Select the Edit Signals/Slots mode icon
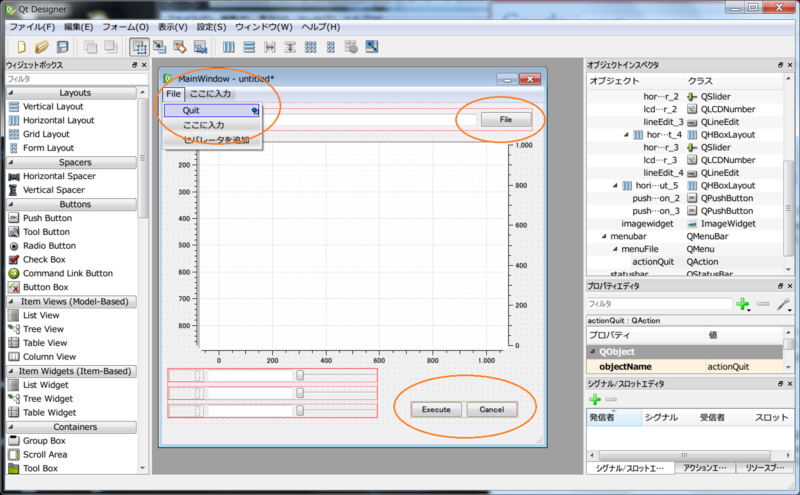This screenshot has height=495, width=800. tap(160, 47)
